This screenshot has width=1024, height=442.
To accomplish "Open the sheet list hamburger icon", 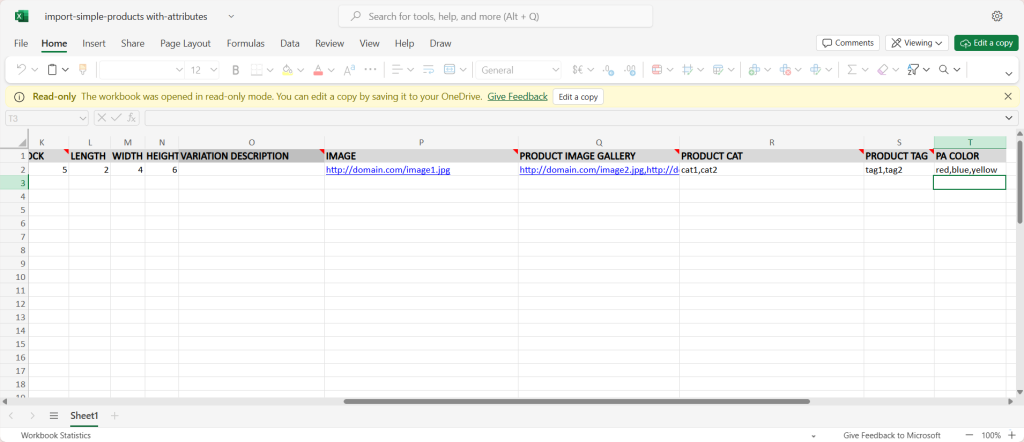I will tap(54, 415).
